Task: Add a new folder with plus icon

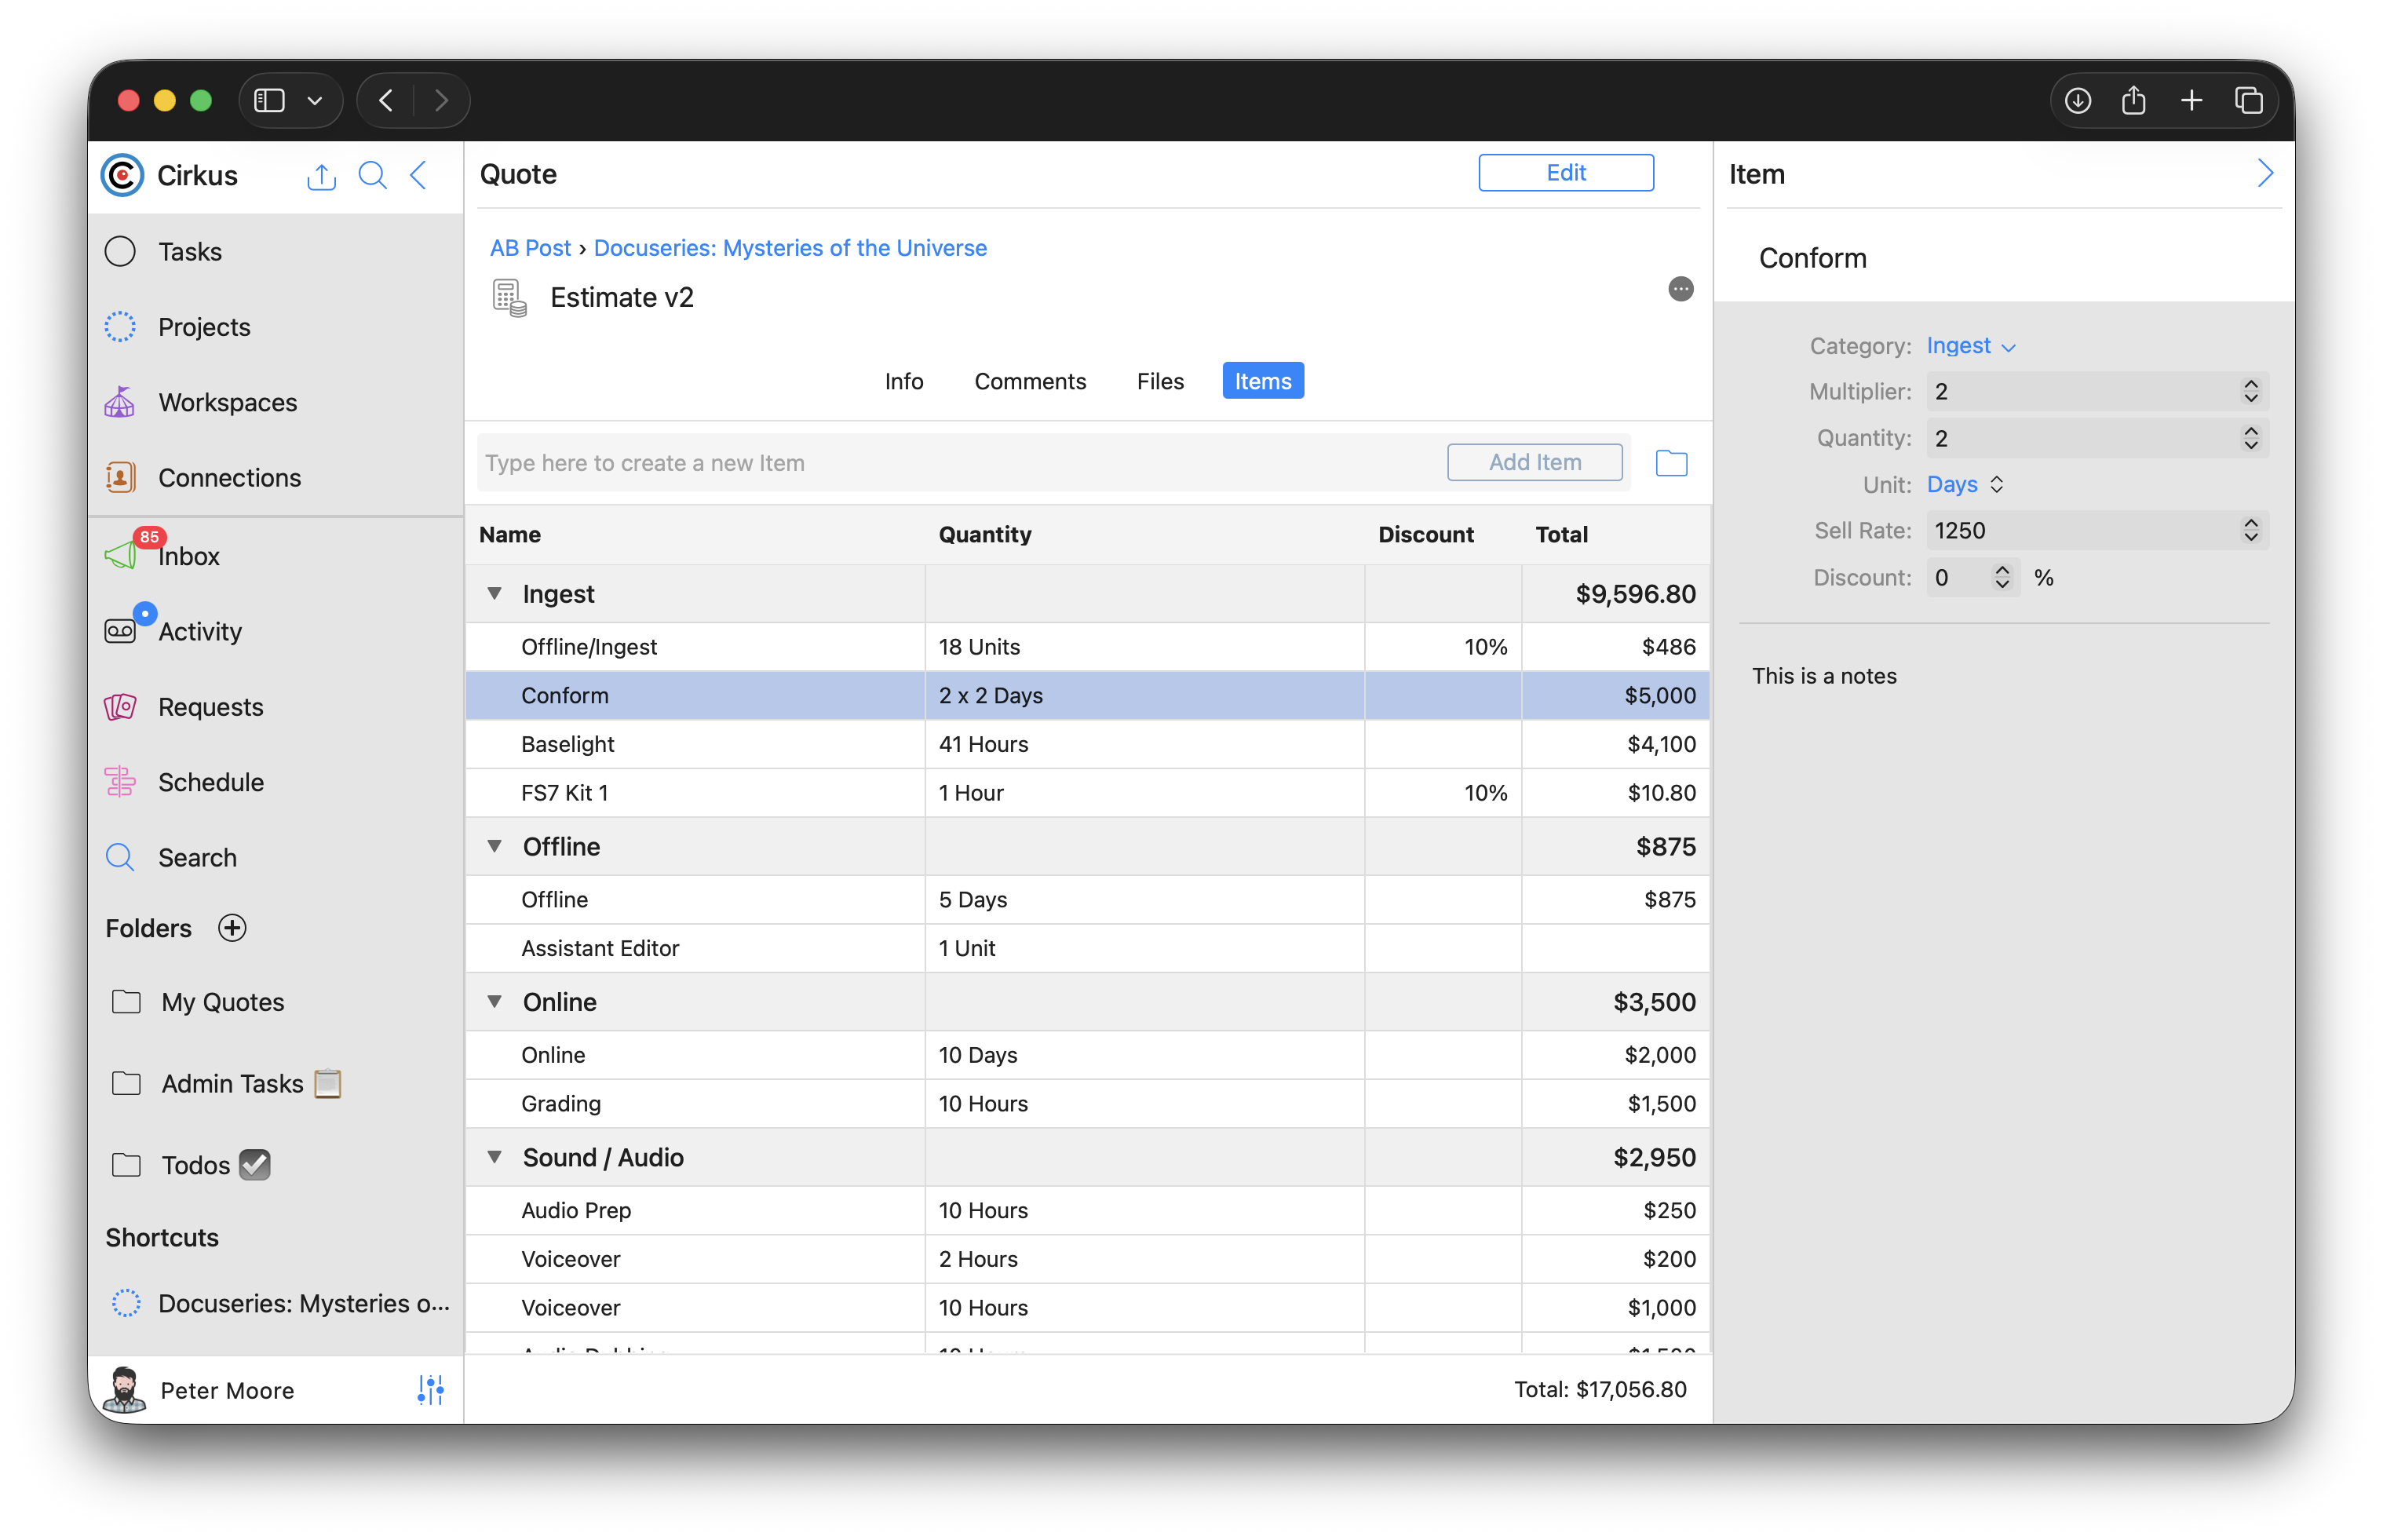Action: click(x=232, y=928)
